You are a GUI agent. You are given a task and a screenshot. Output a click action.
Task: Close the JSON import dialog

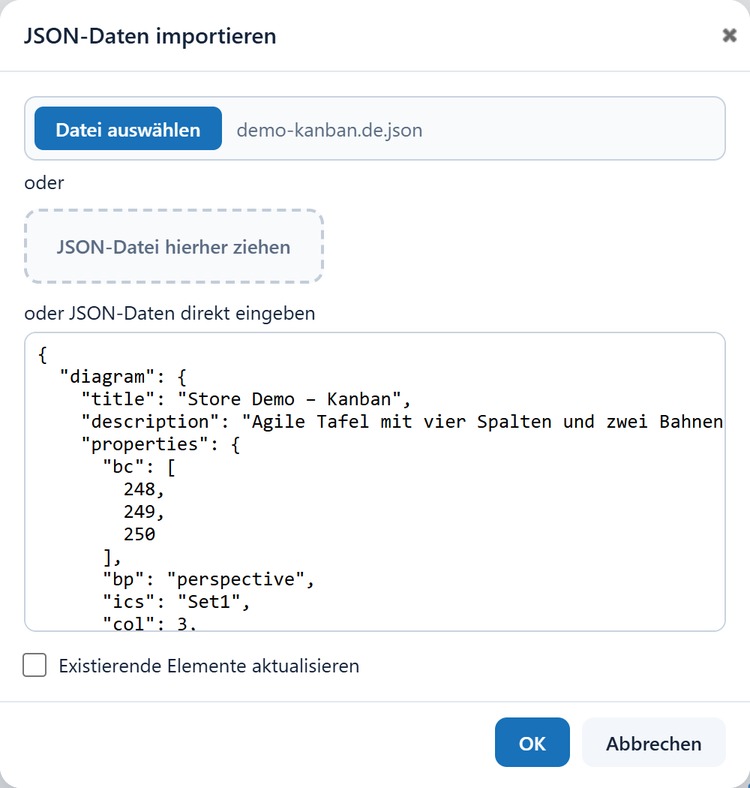pos(729,35)
